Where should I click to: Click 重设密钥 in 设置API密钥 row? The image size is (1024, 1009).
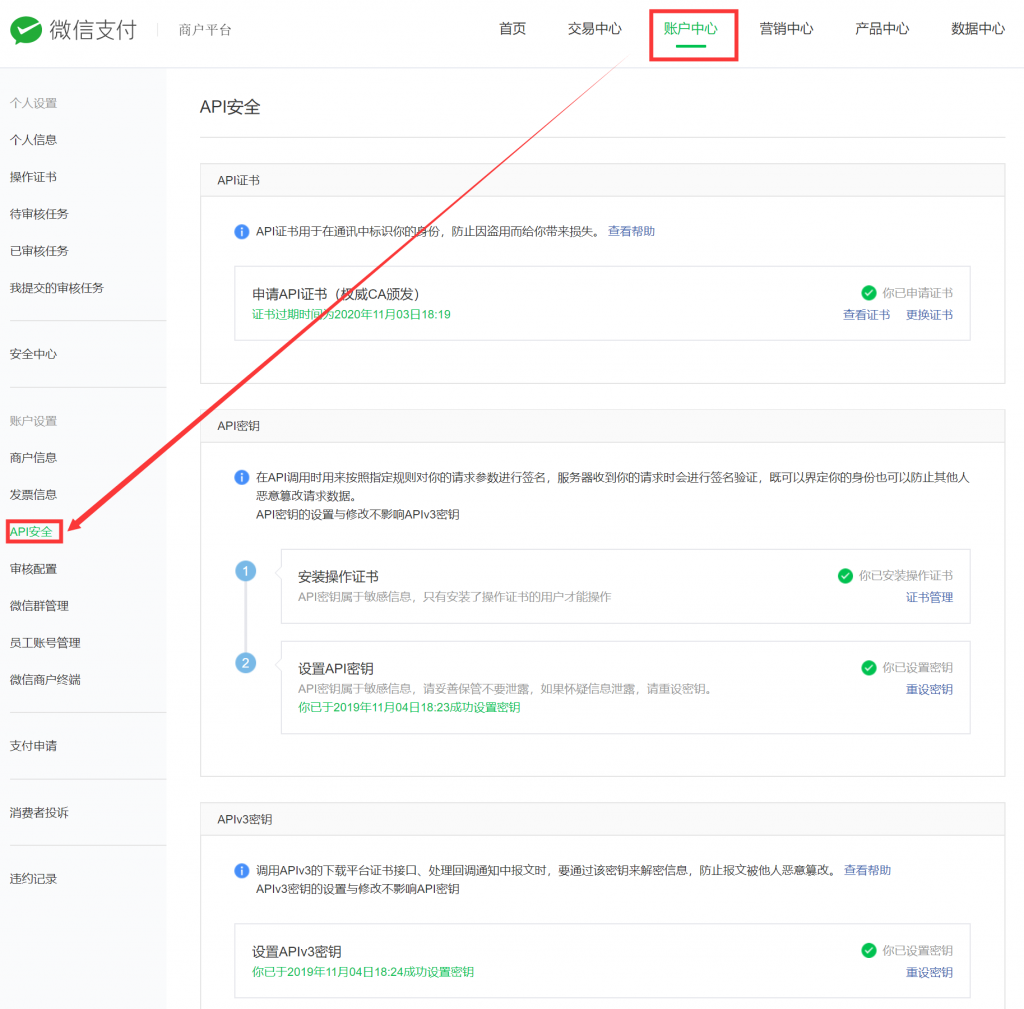929,689
